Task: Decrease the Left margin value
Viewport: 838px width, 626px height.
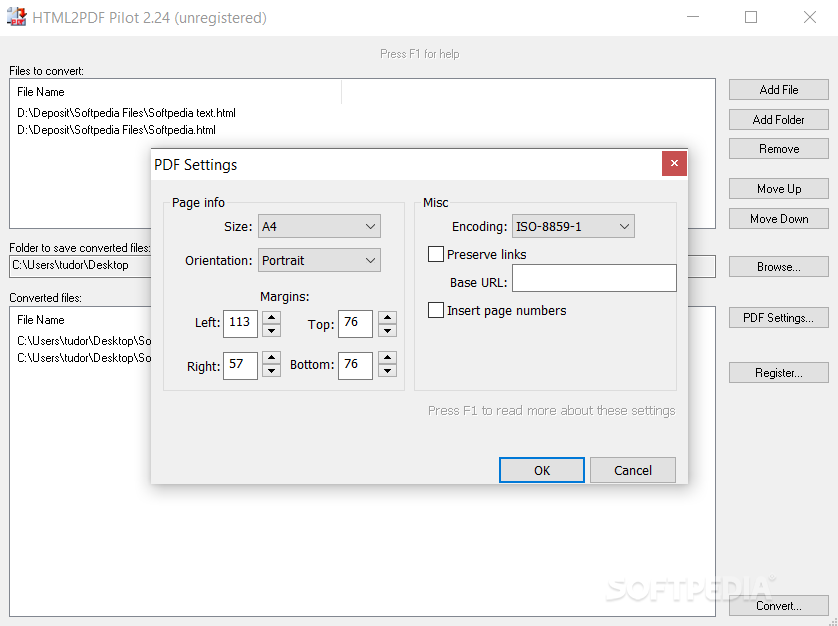Action: pos(271,330)
